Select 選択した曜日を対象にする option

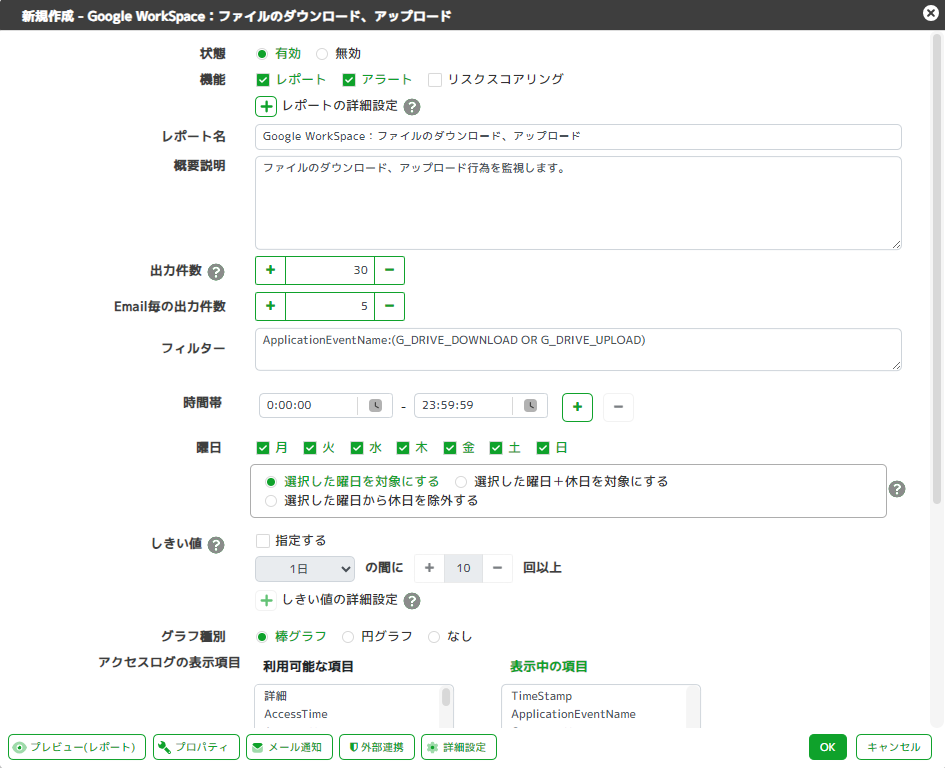tap(271, 482)
